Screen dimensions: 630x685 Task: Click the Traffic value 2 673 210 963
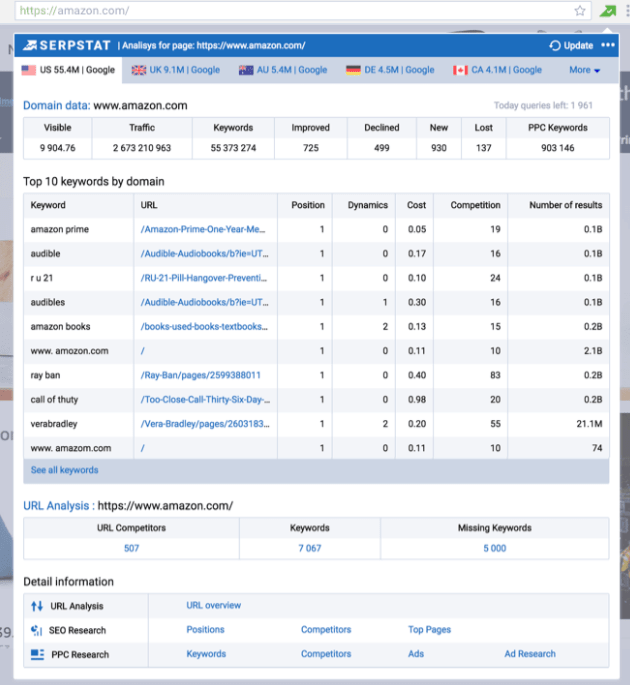[x=142, y=148]
